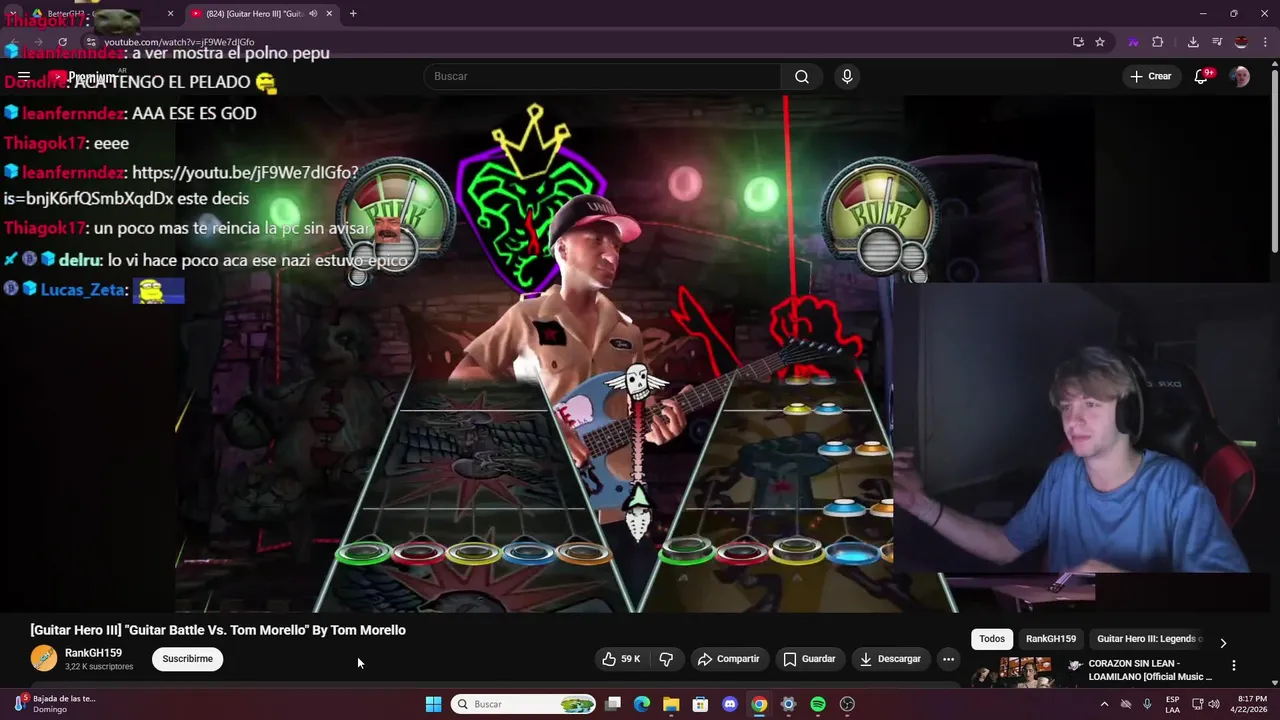Click the Guitar Hero video player
This screenshot has height=720, width=1280.
(x=640, y=353)
